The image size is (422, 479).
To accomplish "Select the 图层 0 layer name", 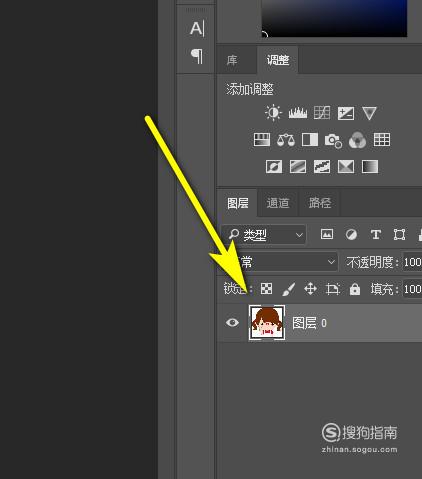I will pyautogui.click(x=309, y=323).
